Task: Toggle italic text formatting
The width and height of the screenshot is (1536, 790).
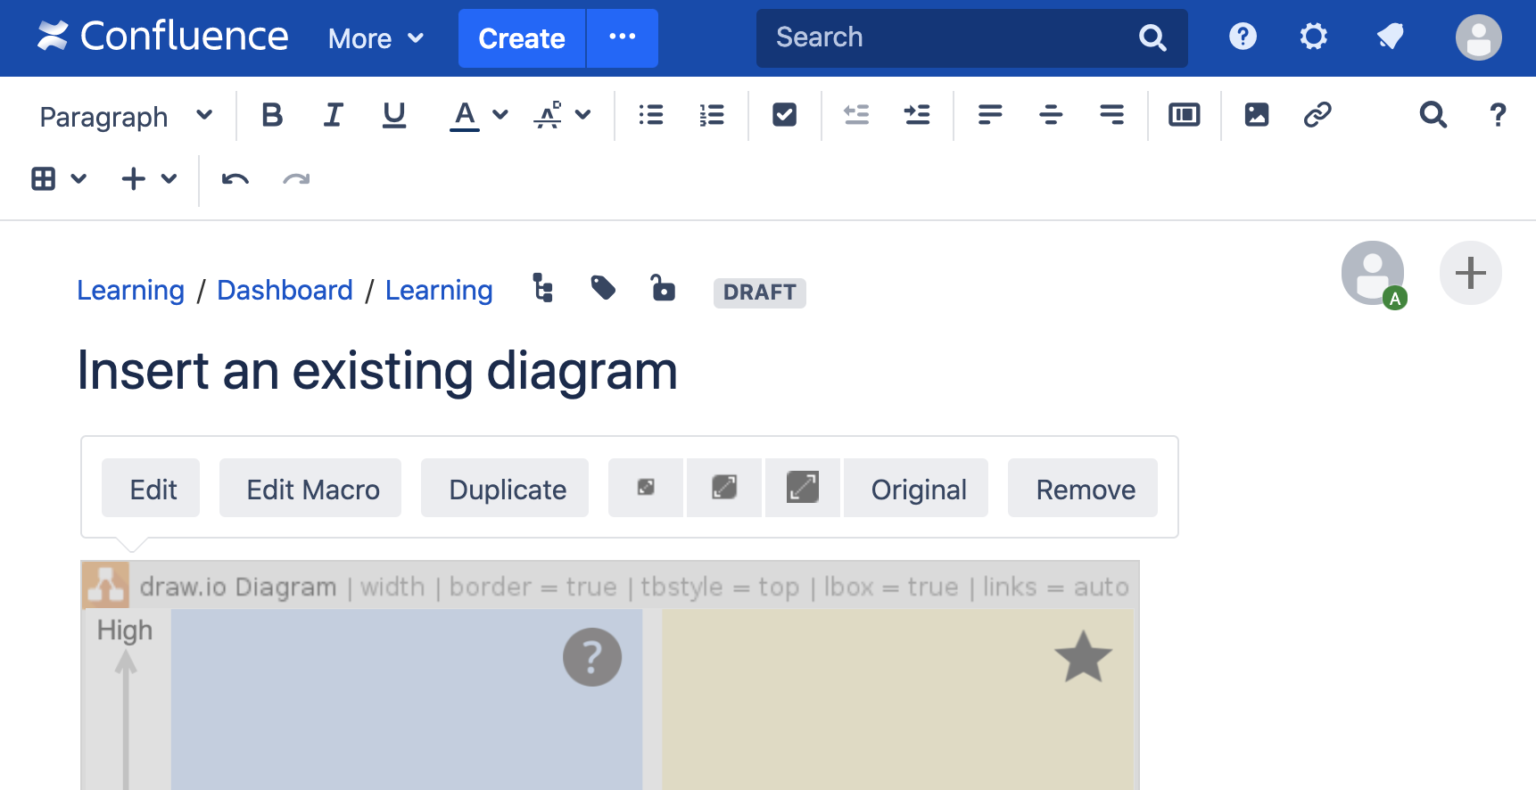Action: point(333,116)
